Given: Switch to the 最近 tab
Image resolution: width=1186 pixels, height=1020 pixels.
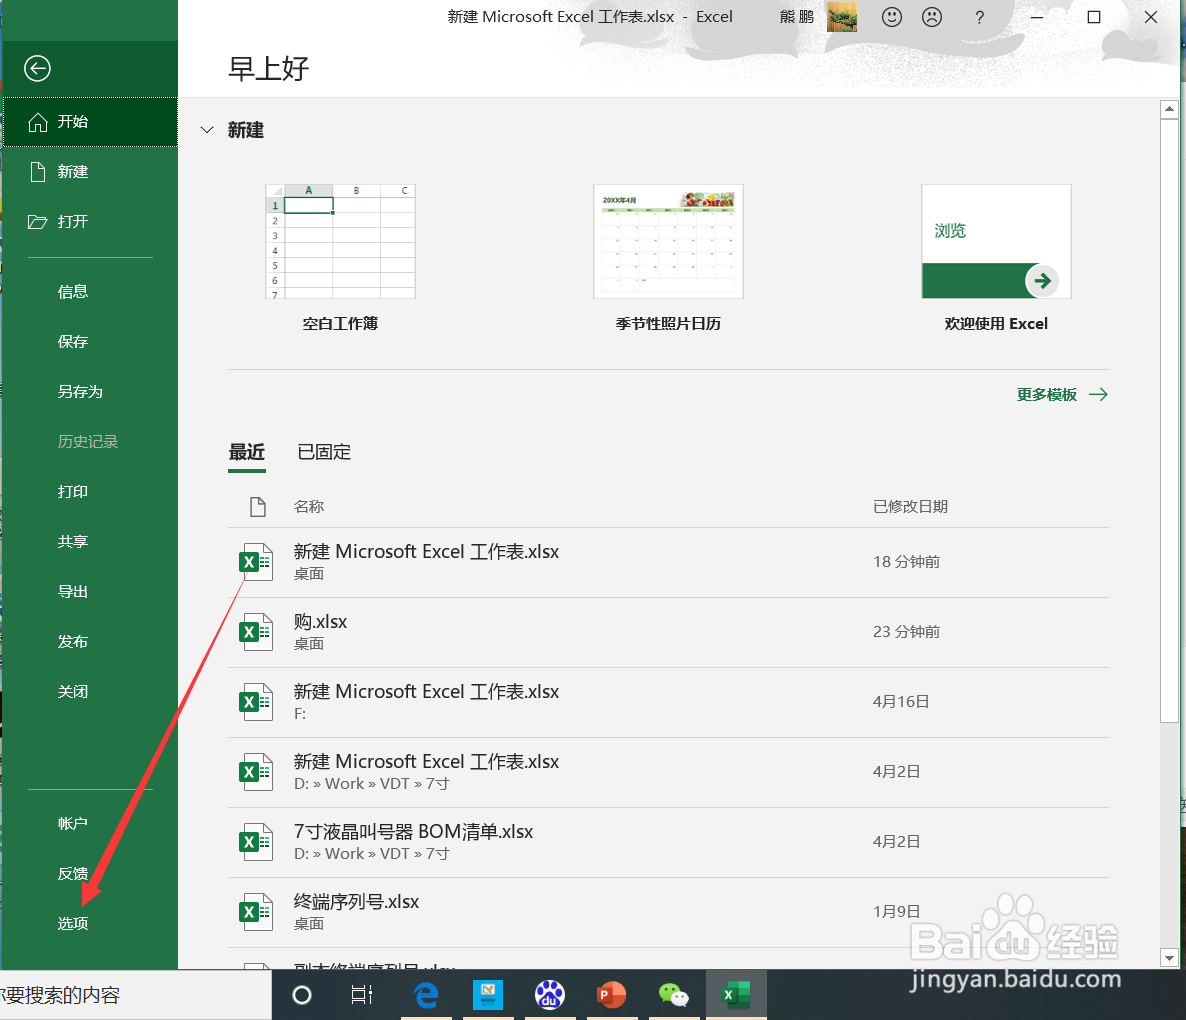Looking at the screenshot, I should 247,453.
